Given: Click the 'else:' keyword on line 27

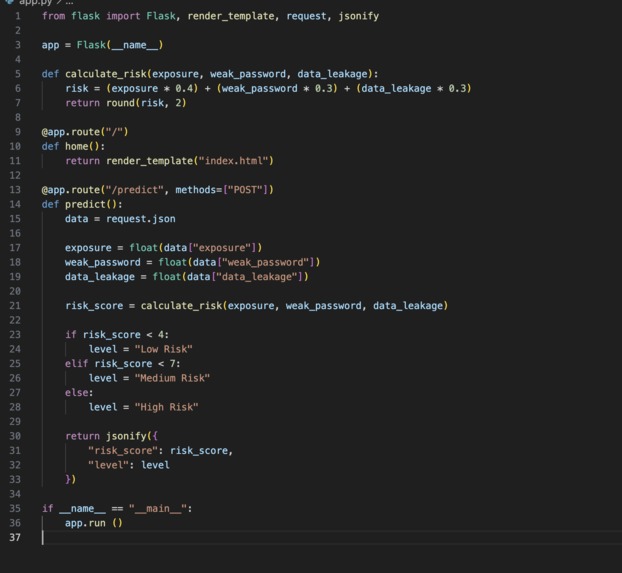Looking at the screenshot, I should click(x=79, y=393).
